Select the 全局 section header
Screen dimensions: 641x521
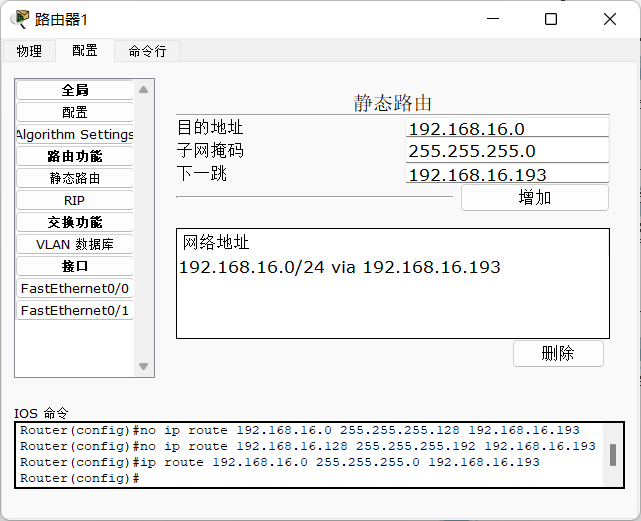pos(75,90)
